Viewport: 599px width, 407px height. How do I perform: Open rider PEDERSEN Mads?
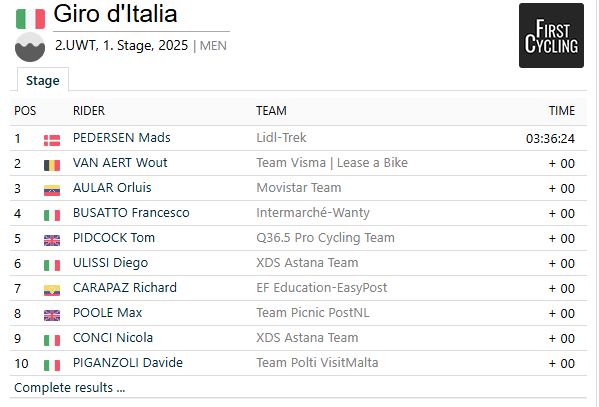pos(121,138)
